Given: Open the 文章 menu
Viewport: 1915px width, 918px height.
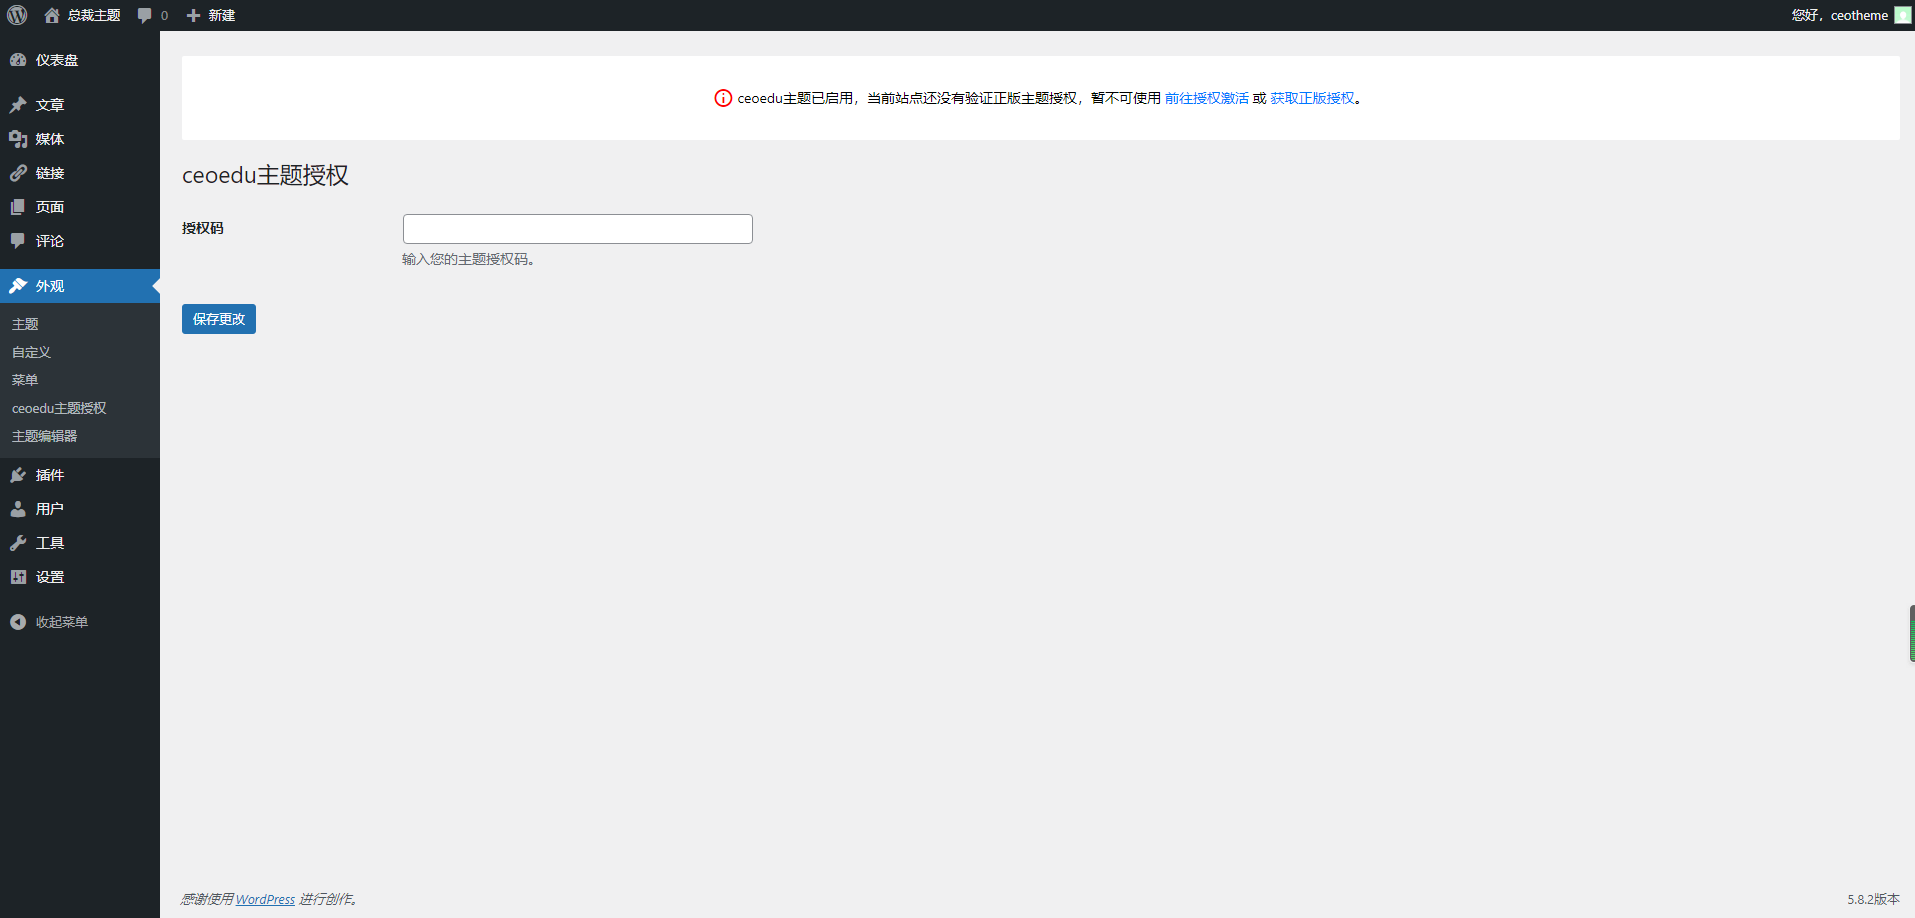Looking at the screenshot, I should pyautogui.click(x=80, y=105).
